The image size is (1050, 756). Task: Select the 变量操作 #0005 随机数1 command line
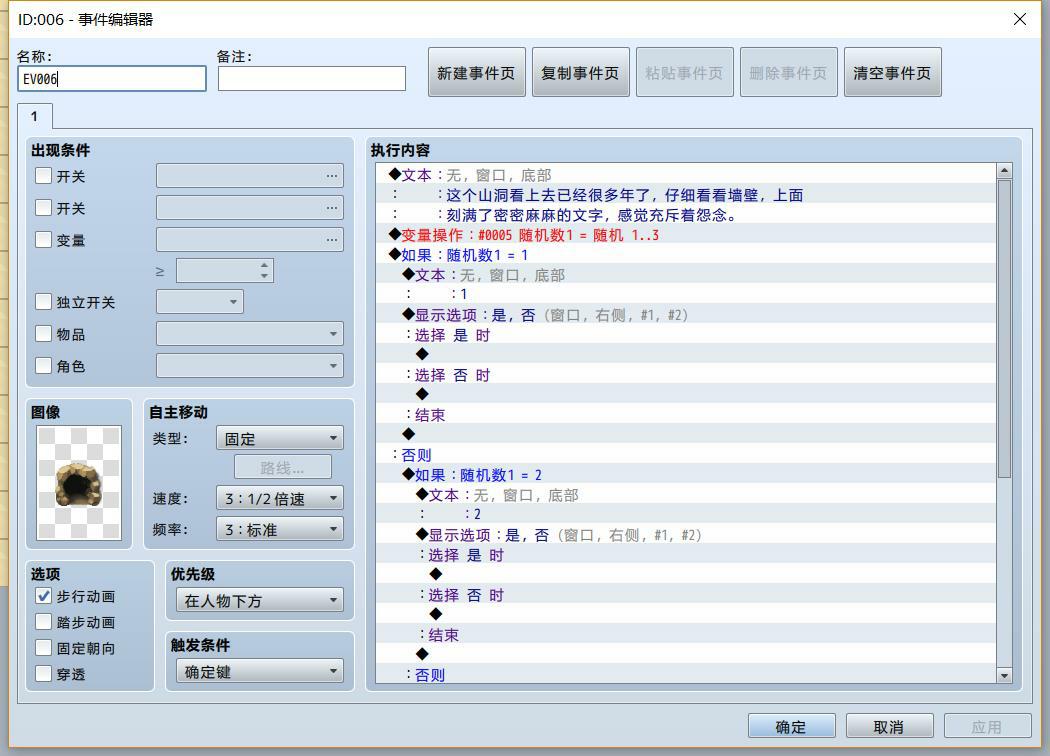click(686, 235)
